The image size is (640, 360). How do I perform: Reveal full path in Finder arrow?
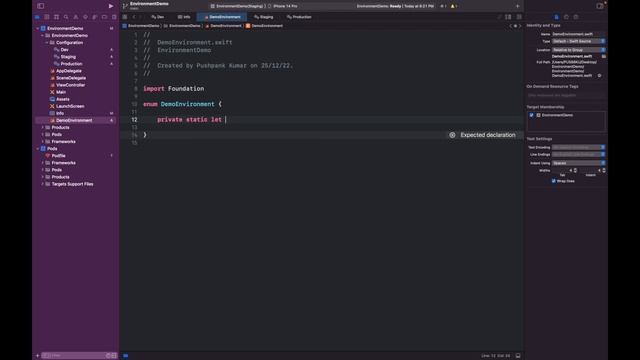pos(599,76)
